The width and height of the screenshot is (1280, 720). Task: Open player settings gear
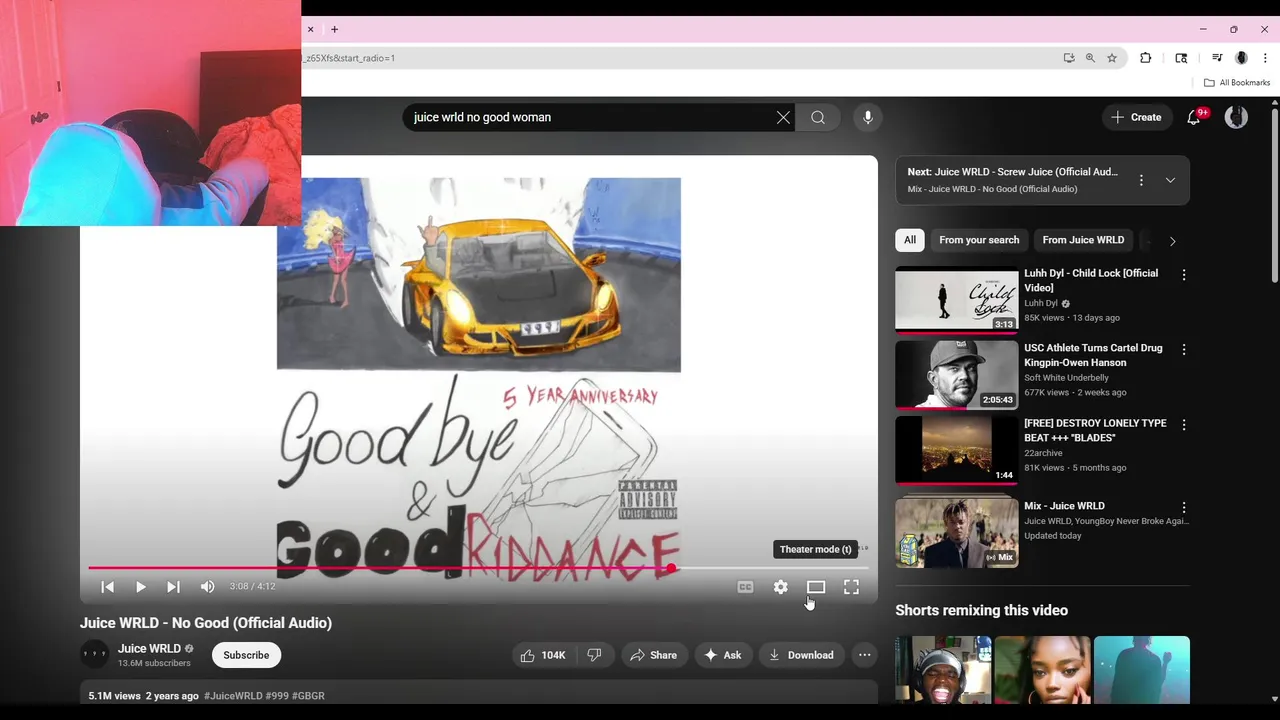(781, 587)
